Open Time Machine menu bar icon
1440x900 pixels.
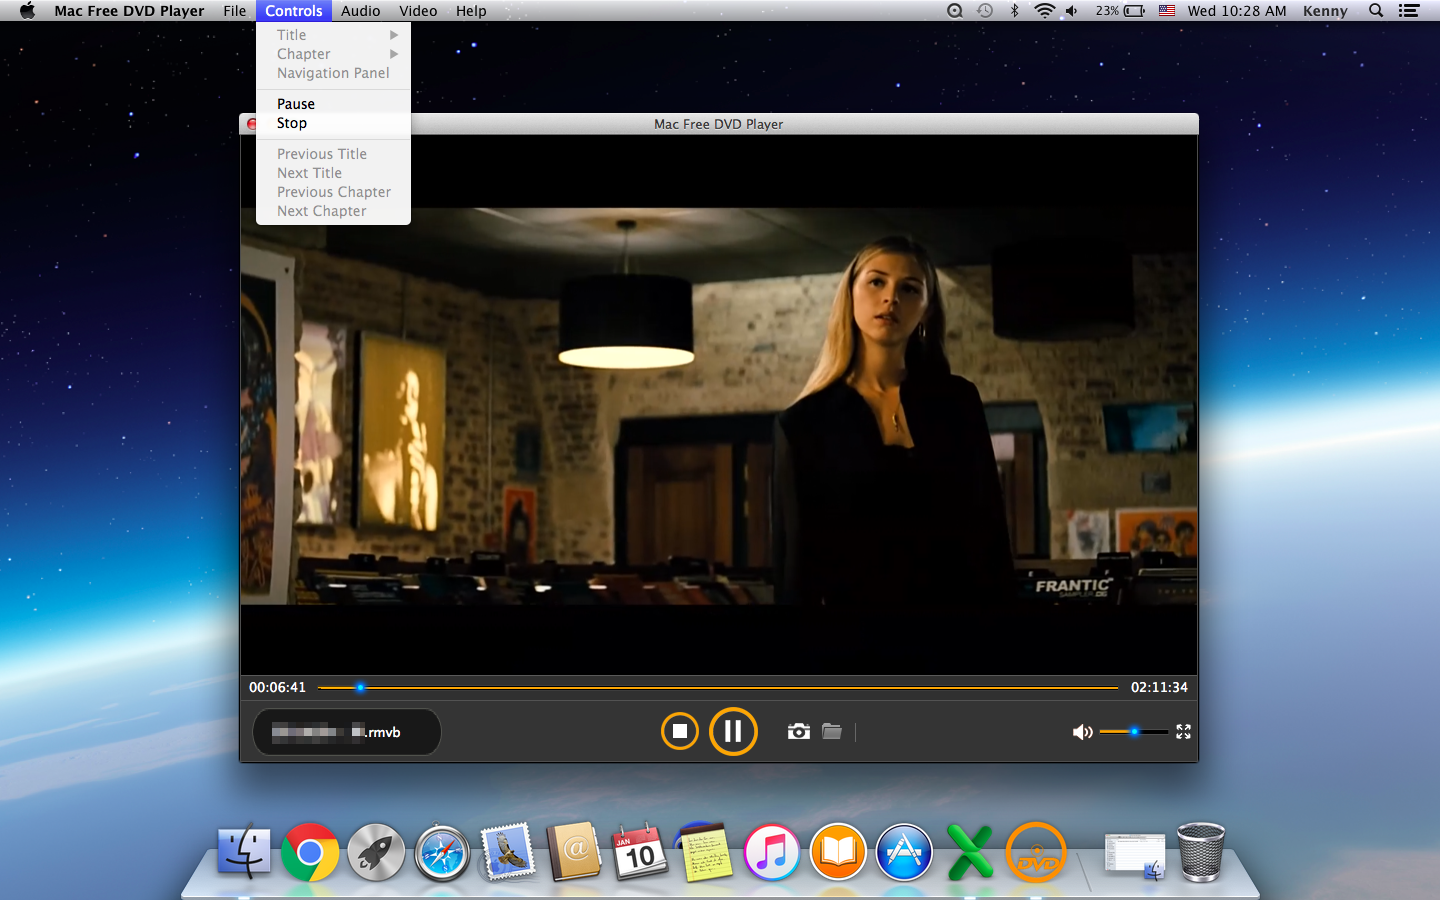click(985, 11)
